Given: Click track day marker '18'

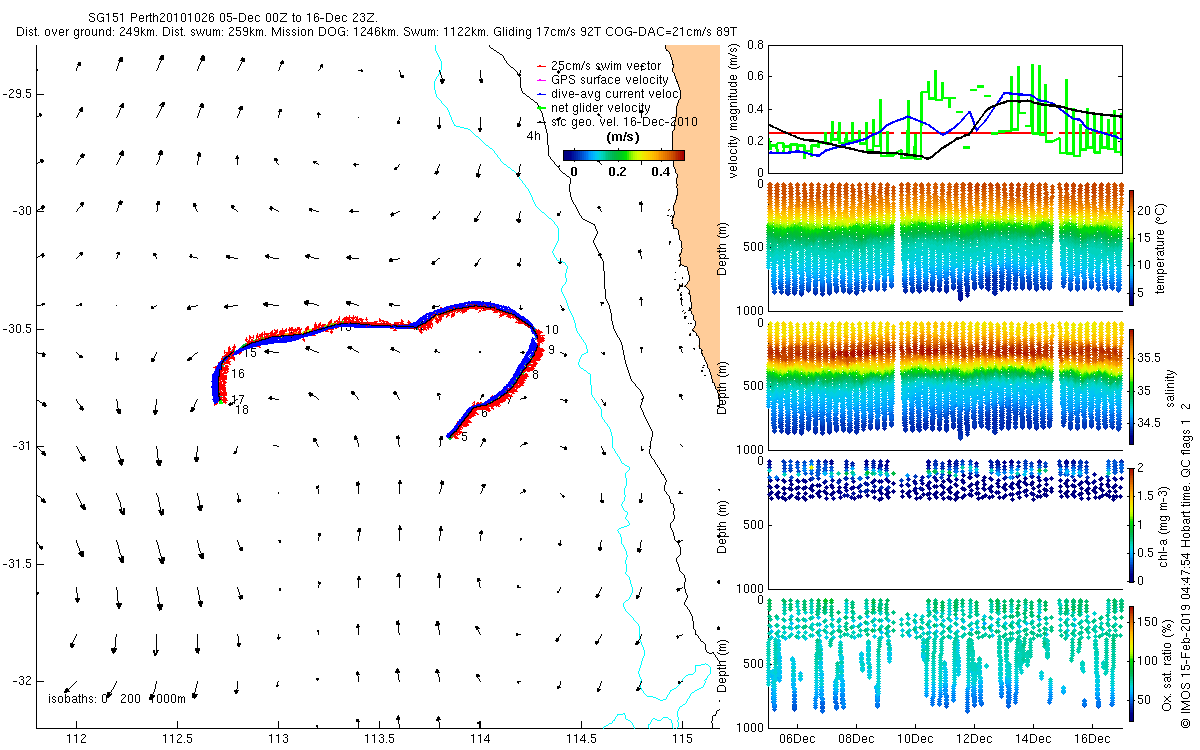Looking at the screenshot, I should point(242,410).
